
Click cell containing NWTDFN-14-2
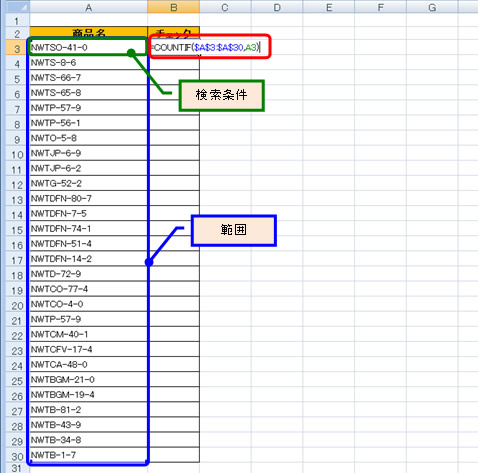point(88,258)
